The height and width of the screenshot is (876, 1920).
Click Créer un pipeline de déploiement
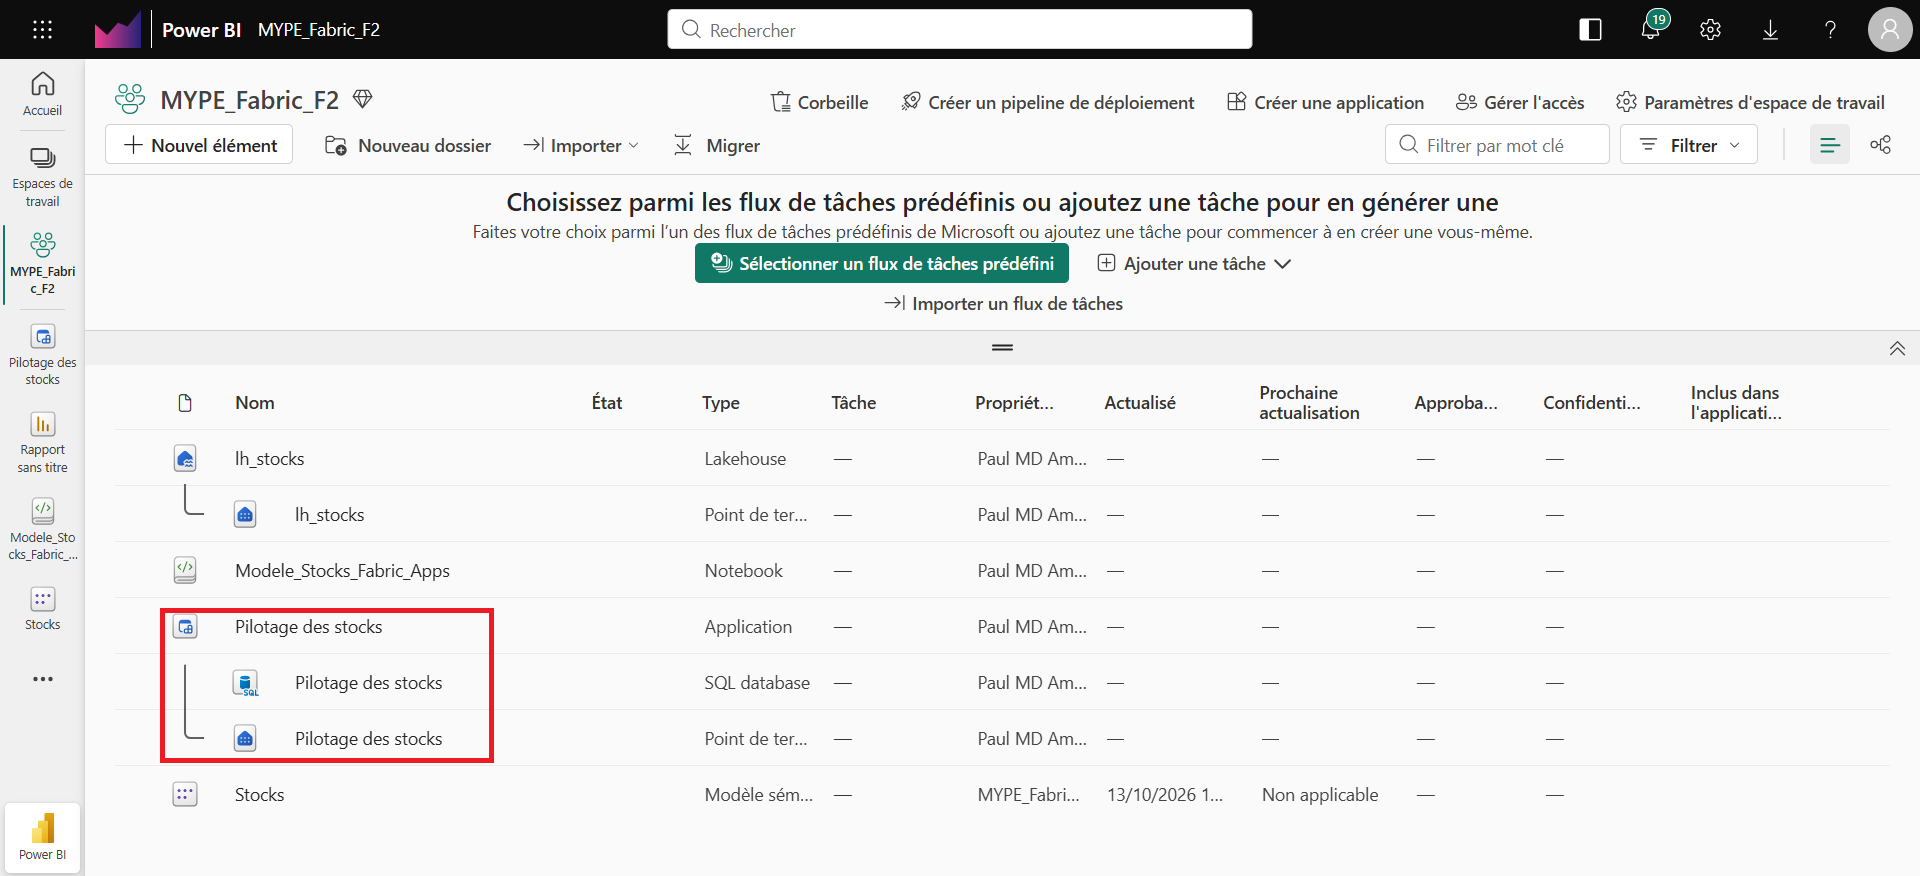(1047, 102)
